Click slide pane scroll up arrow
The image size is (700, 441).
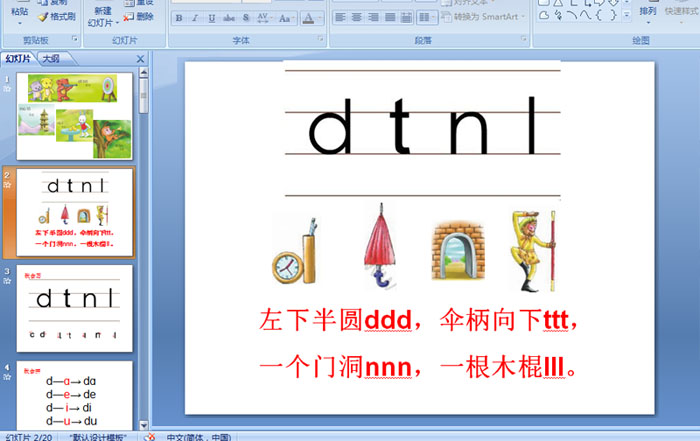pos(143,72)
